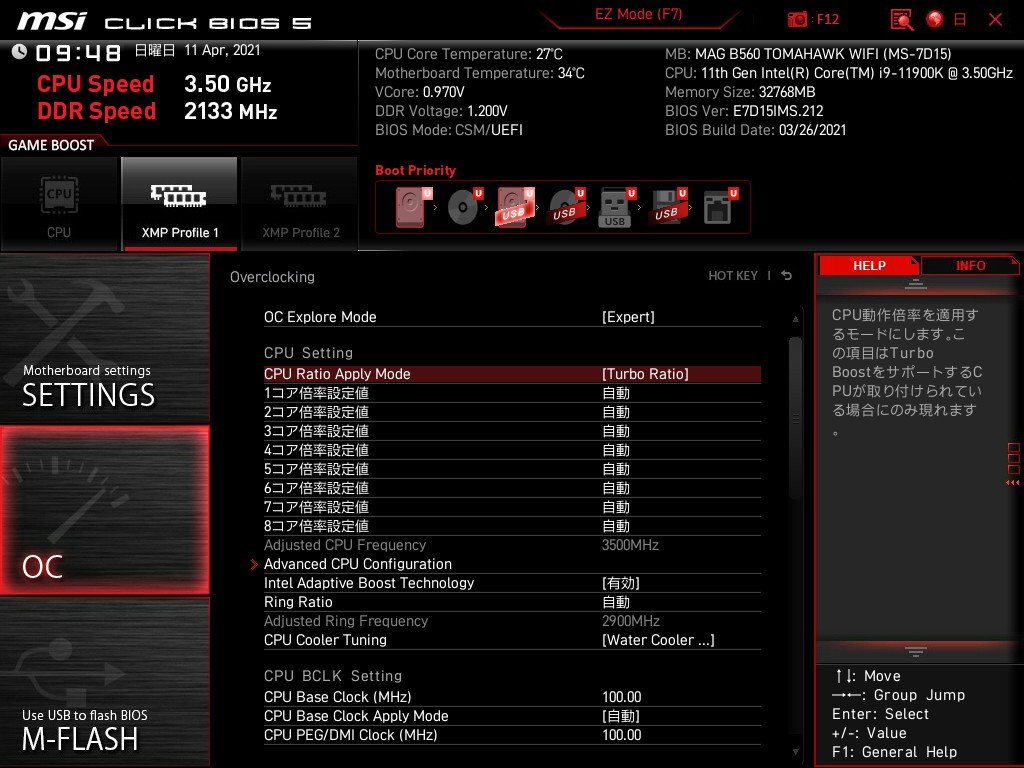The height and width of the screenshot is (768, 1024).
Task: Edit the CPU Base Clock (MHz) value
Action: [x=512, y=697]
